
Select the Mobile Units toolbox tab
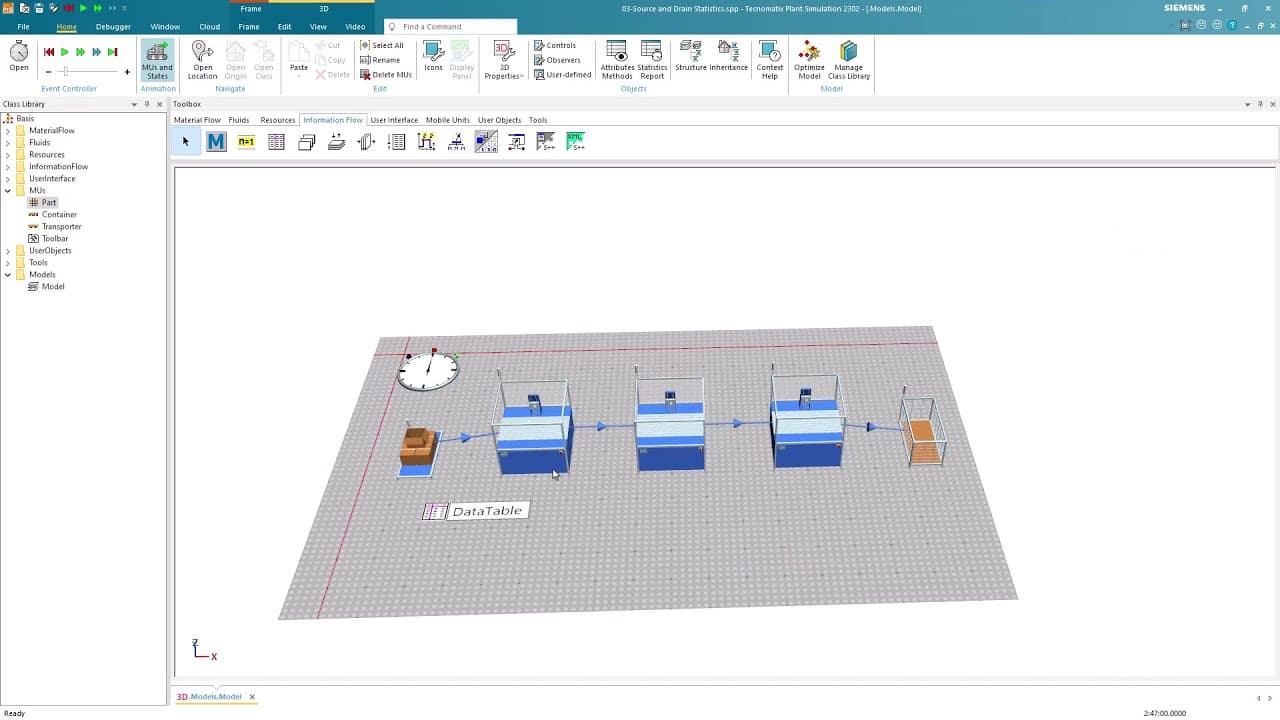[x=447, y=120]
